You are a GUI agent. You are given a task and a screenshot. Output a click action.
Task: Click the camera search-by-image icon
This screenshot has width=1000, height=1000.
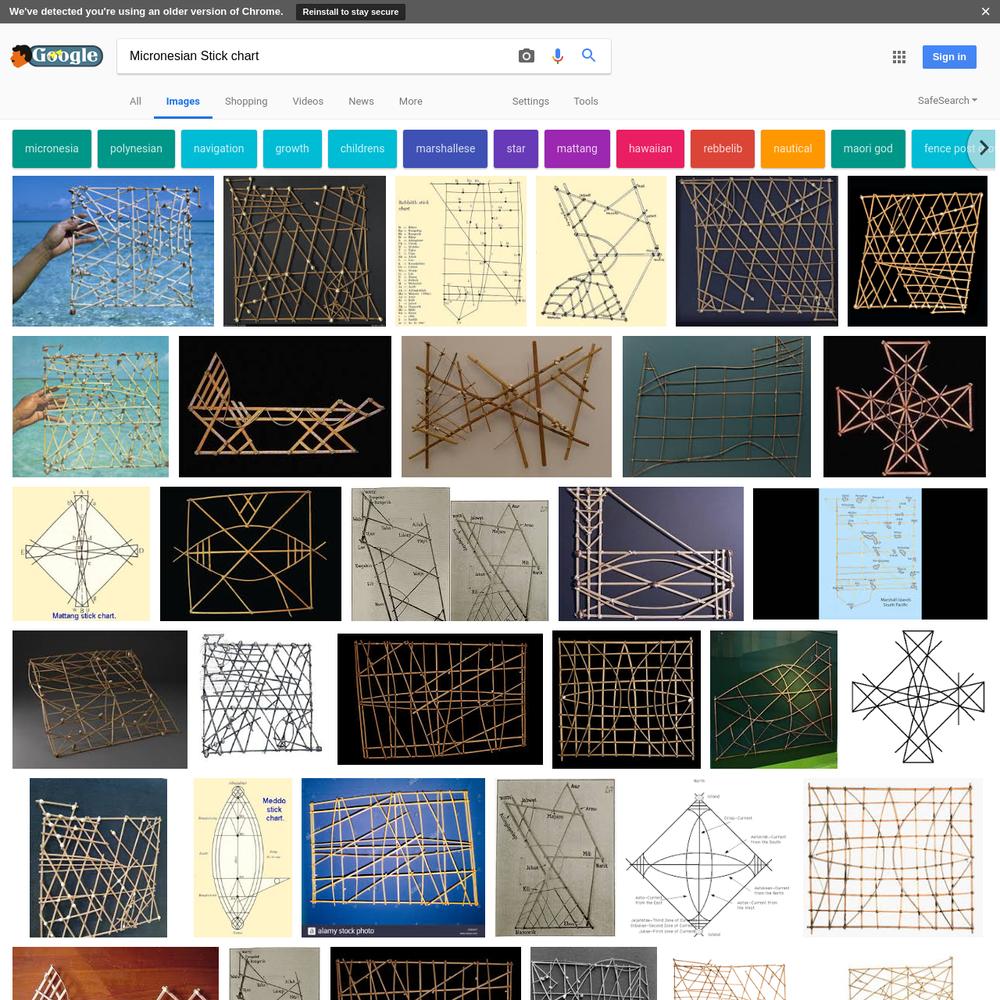pos(526,56)
